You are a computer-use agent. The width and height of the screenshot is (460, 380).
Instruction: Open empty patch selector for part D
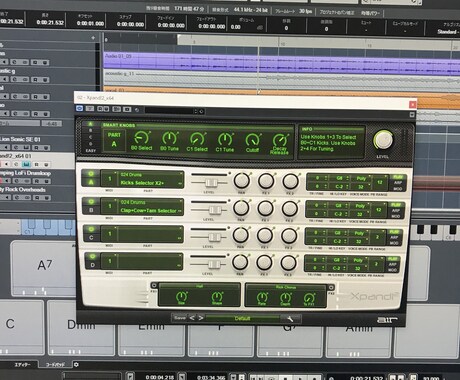click(149, 261)
